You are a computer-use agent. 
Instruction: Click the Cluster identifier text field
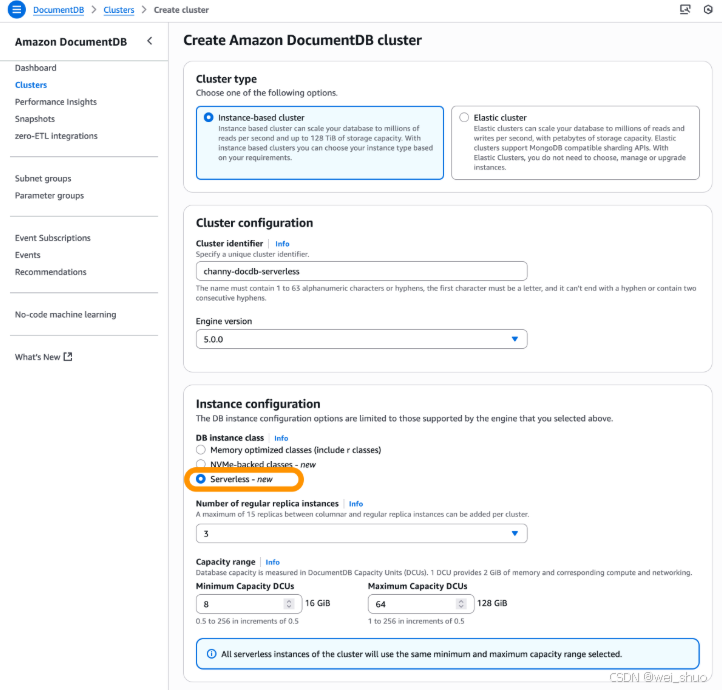[361, 271]
